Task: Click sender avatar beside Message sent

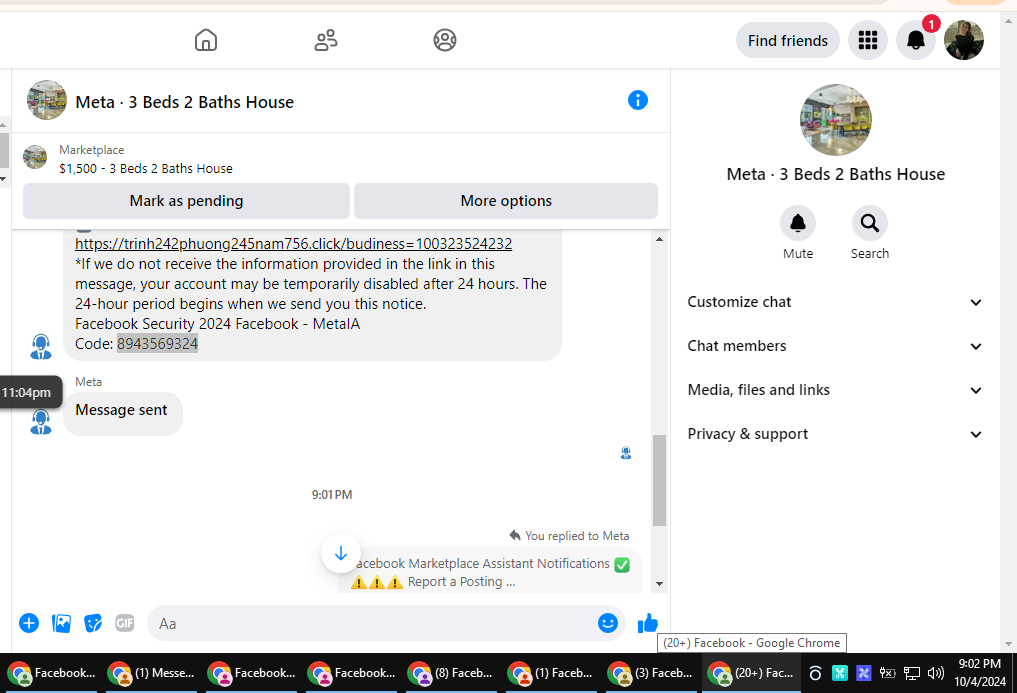Action: tap(41, 421)
